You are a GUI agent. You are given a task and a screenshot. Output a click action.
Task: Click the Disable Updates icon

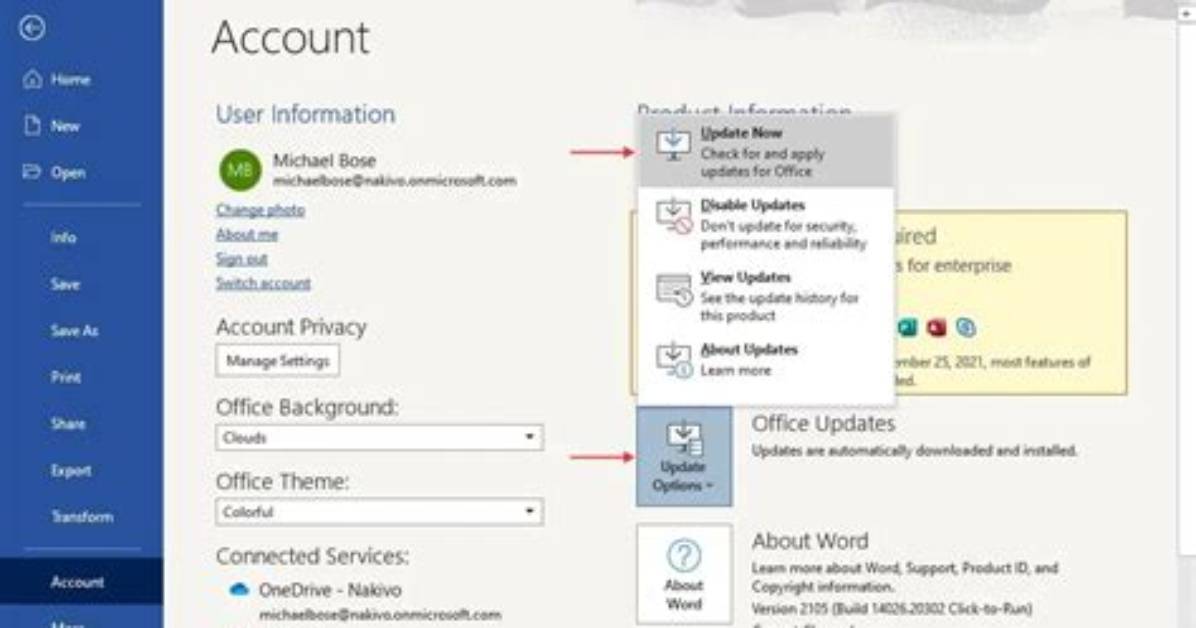tap(674, 216)
